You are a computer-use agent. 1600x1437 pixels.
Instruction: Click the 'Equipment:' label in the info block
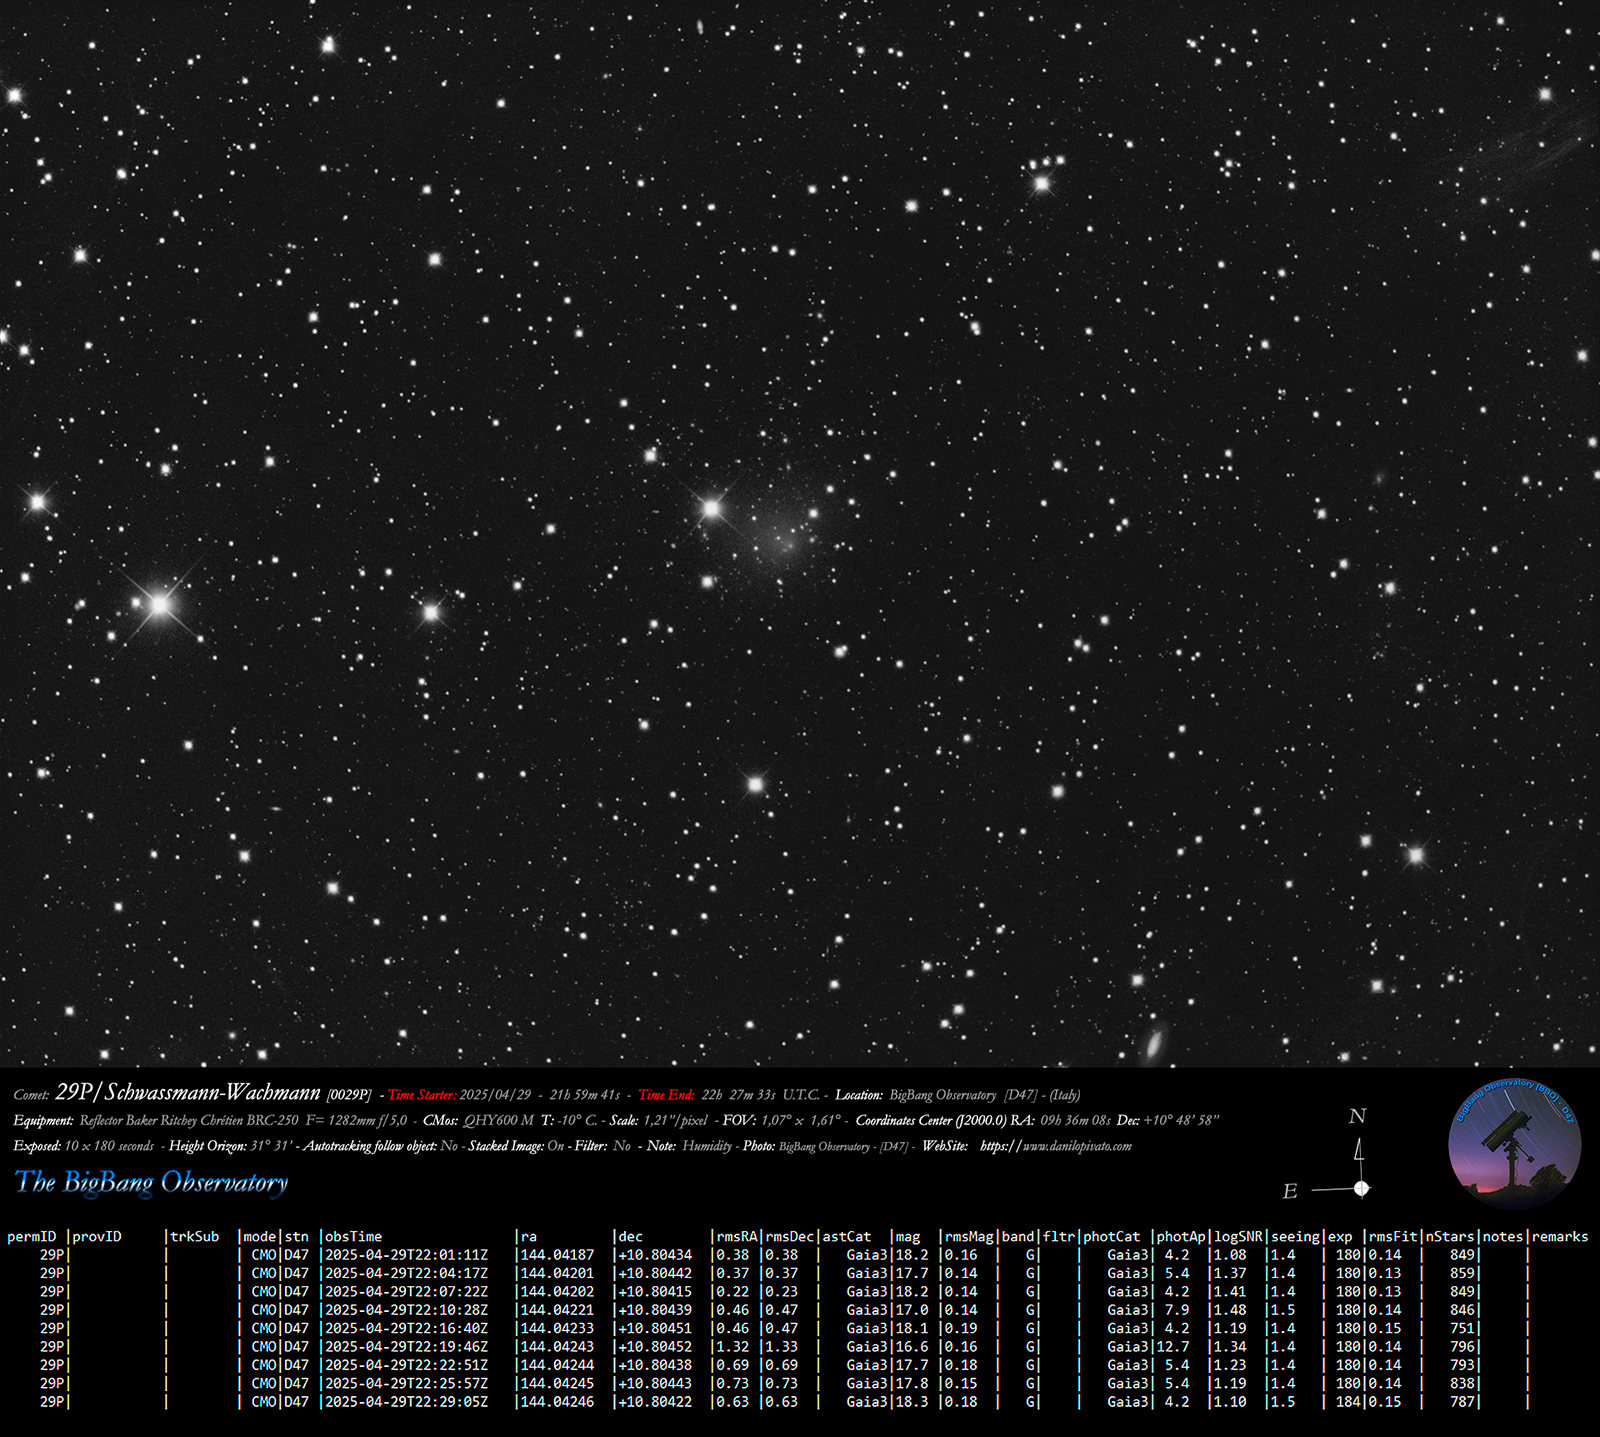coord(43,1121)
